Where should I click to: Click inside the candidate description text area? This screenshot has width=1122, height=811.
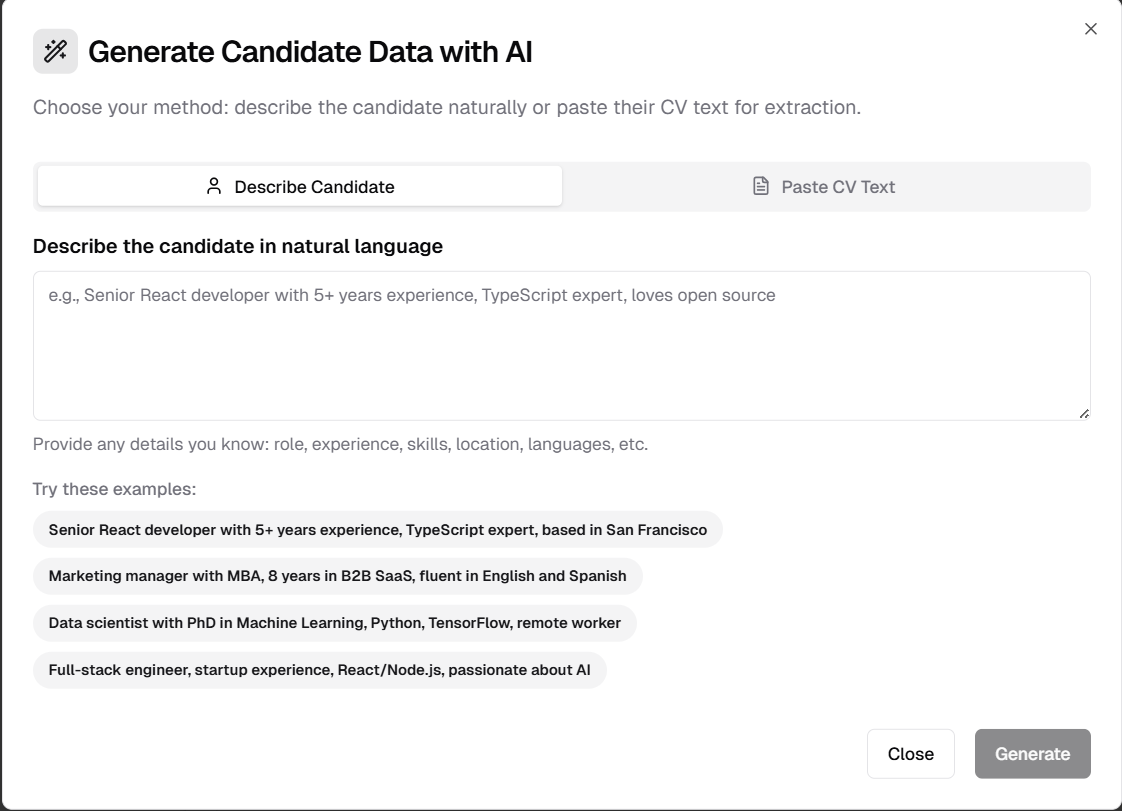(561, 345)
